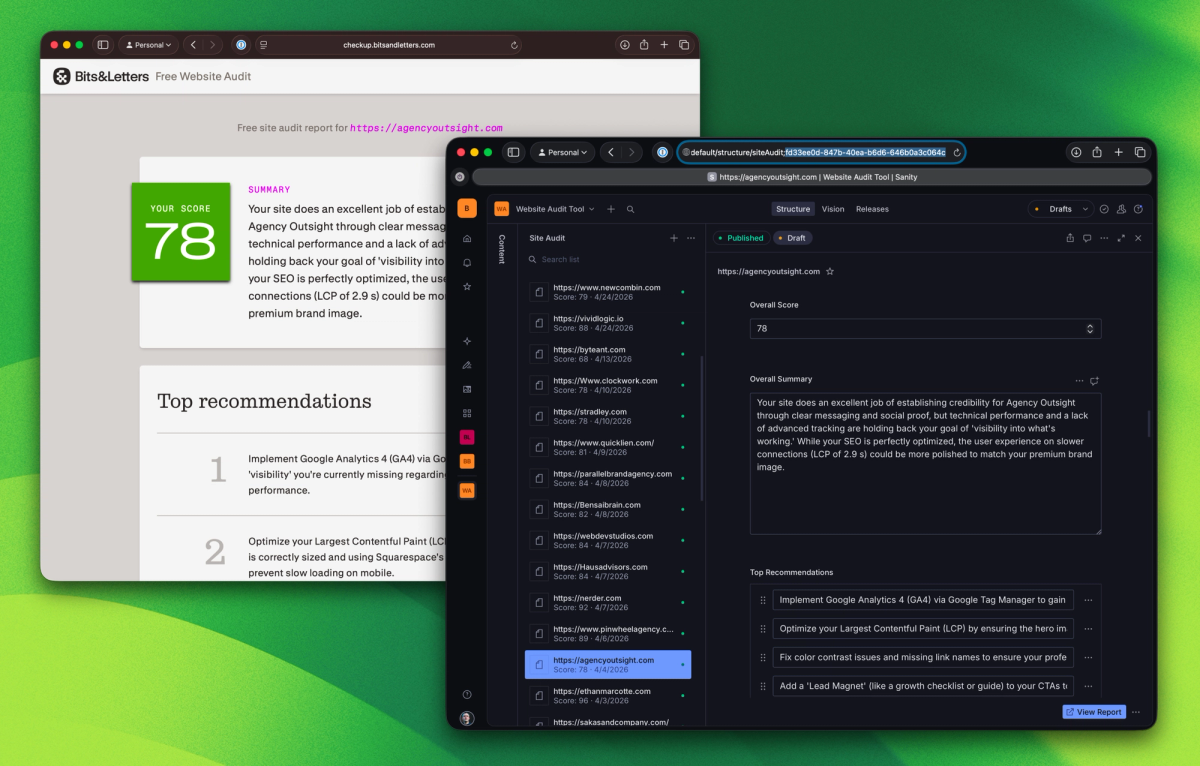Click the Overall Summary text area

pyautogui.click(x=925, y=463)
